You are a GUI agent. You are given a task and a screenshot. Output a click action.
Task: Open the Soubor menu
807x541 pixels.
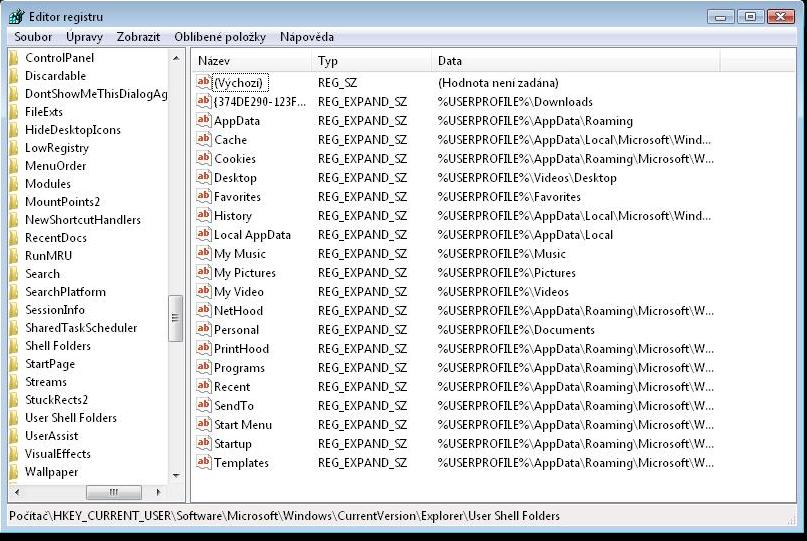click(x=33, y=37)
